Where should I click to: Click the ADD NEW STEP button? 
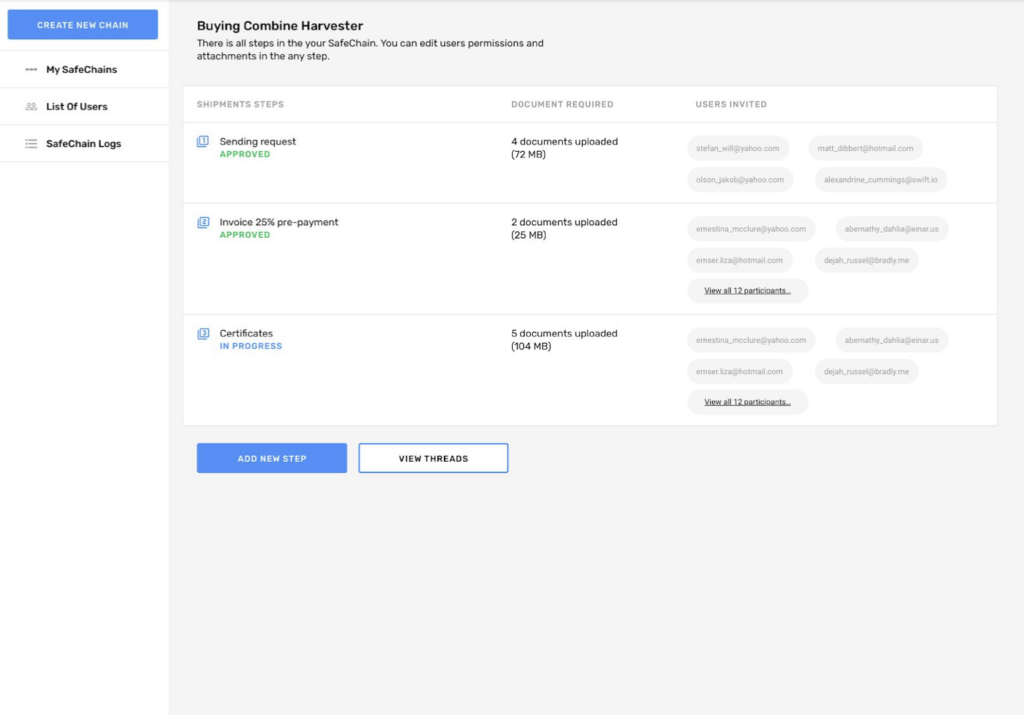(271, 457)
